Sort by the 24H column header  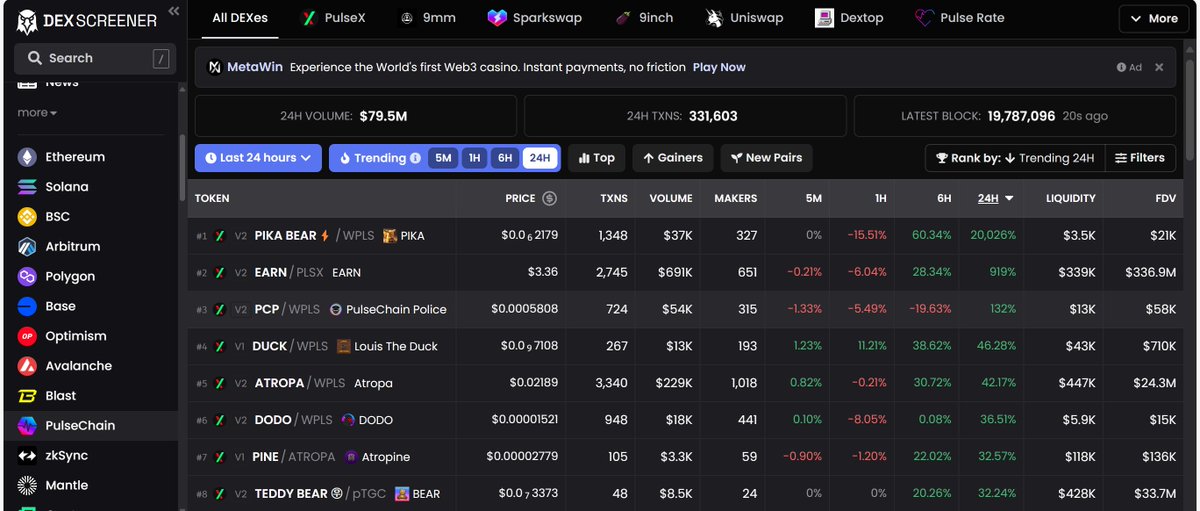996,198
